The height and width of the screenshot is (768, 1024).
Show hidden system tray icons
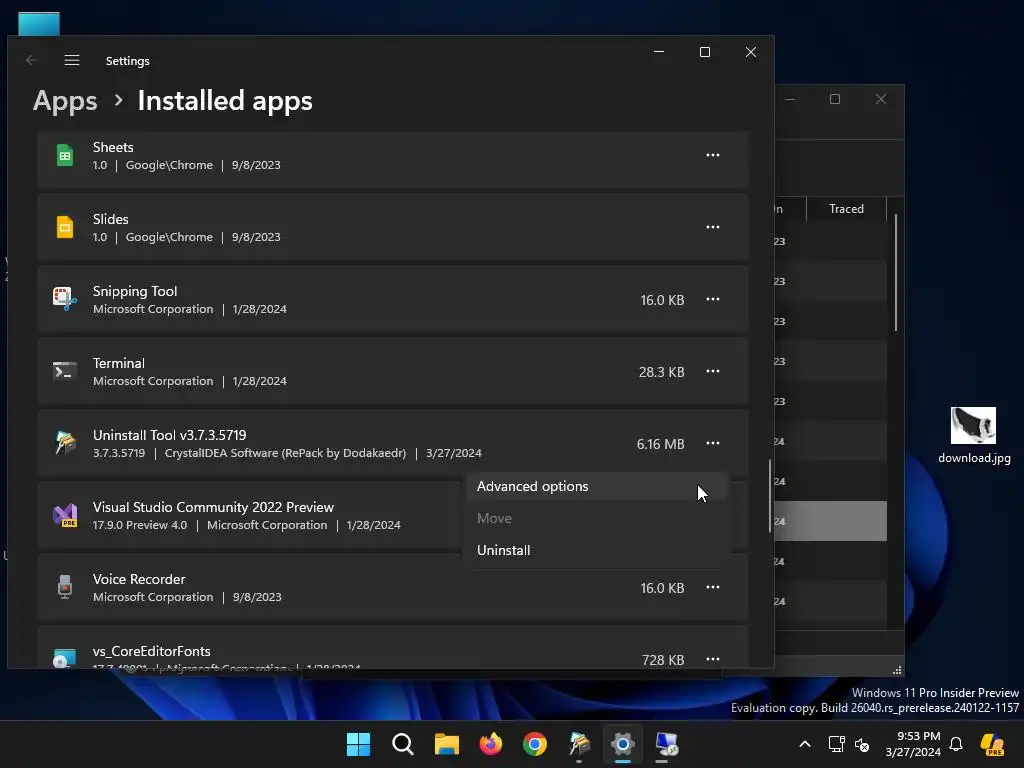(x=805, y=744)
